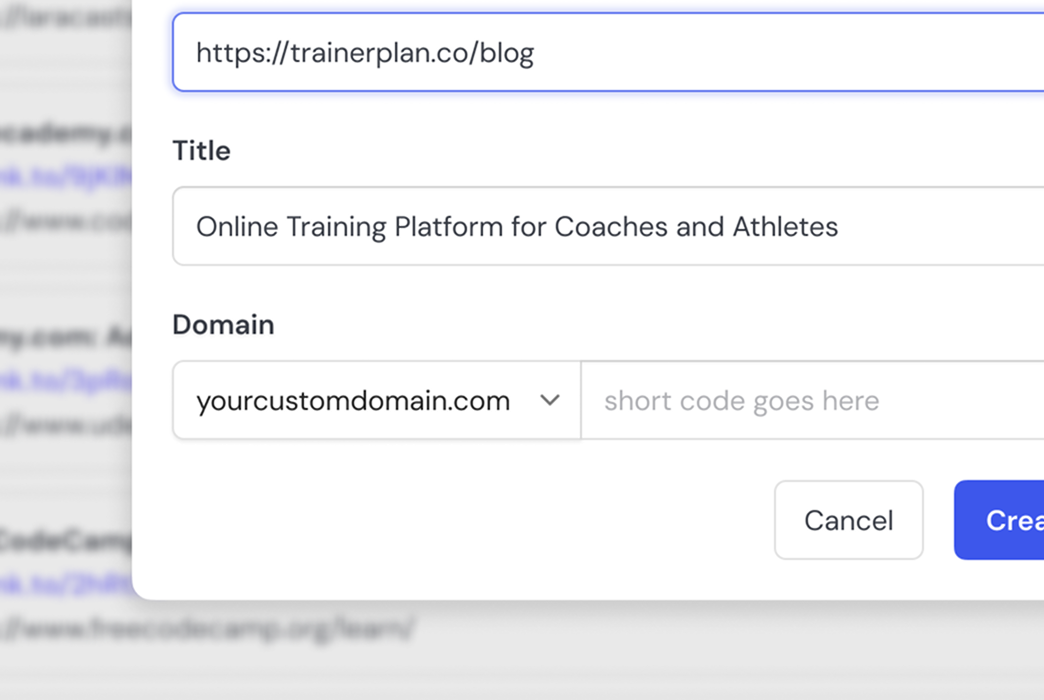Image resolution: width=1044 pixels, height=700 pixels.
Task: Click the trainerplan.co/blog URL text
Action: (x=365, y=52)
